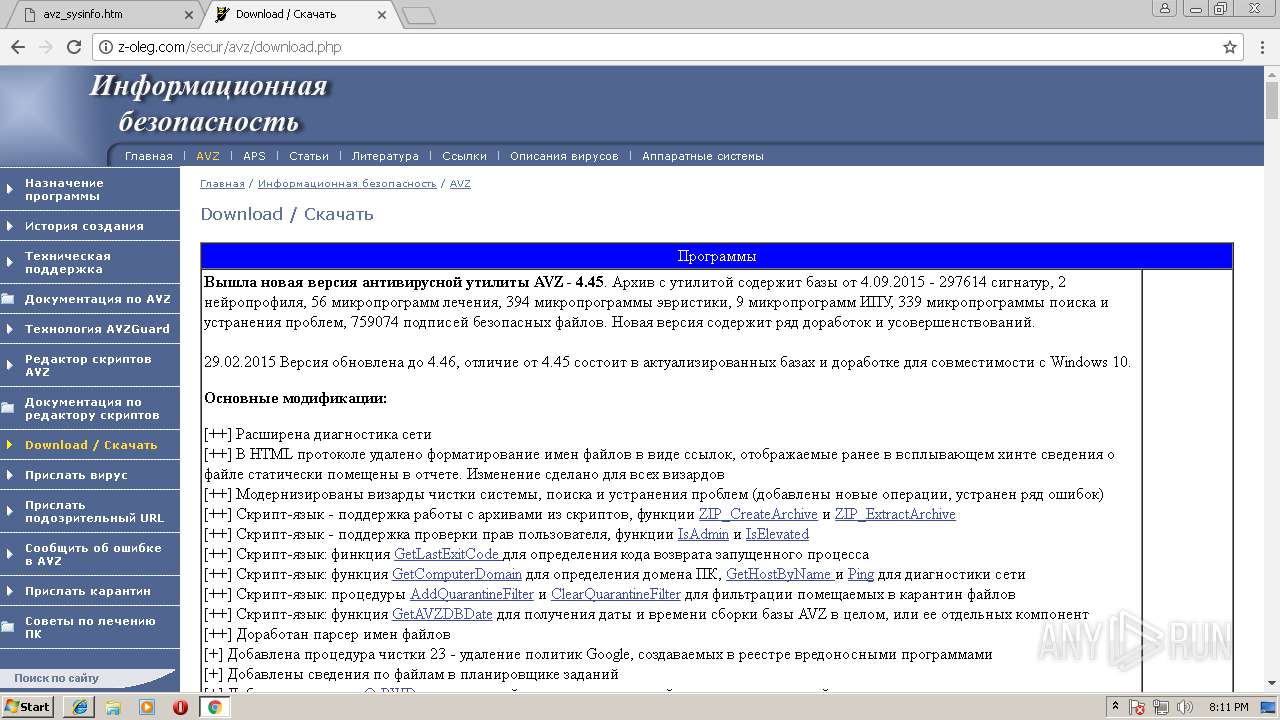Open Ссылки in the top navigation
Screen dimensions: 1280x720
(x=464, y=156)
